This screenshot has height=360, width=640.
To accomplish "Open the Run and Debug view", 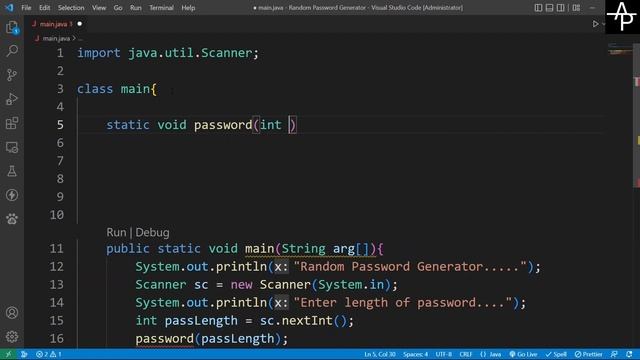I will click(12, 99).
